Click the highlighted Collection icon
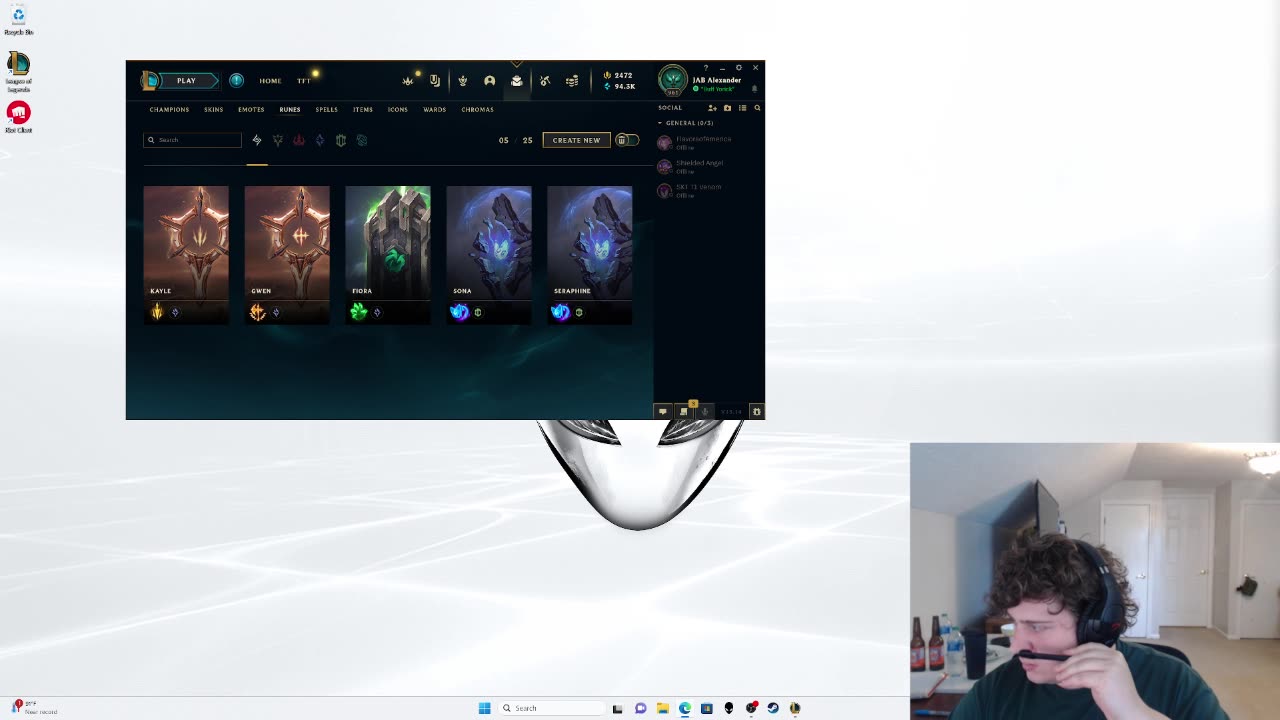This screenshot has width=1280, height=720. click(x=517, y=81)
